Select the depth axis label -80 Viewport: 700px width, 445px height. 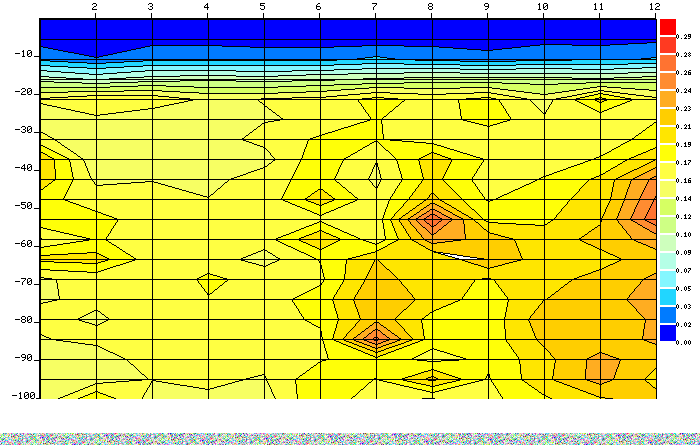pos(24,320)
